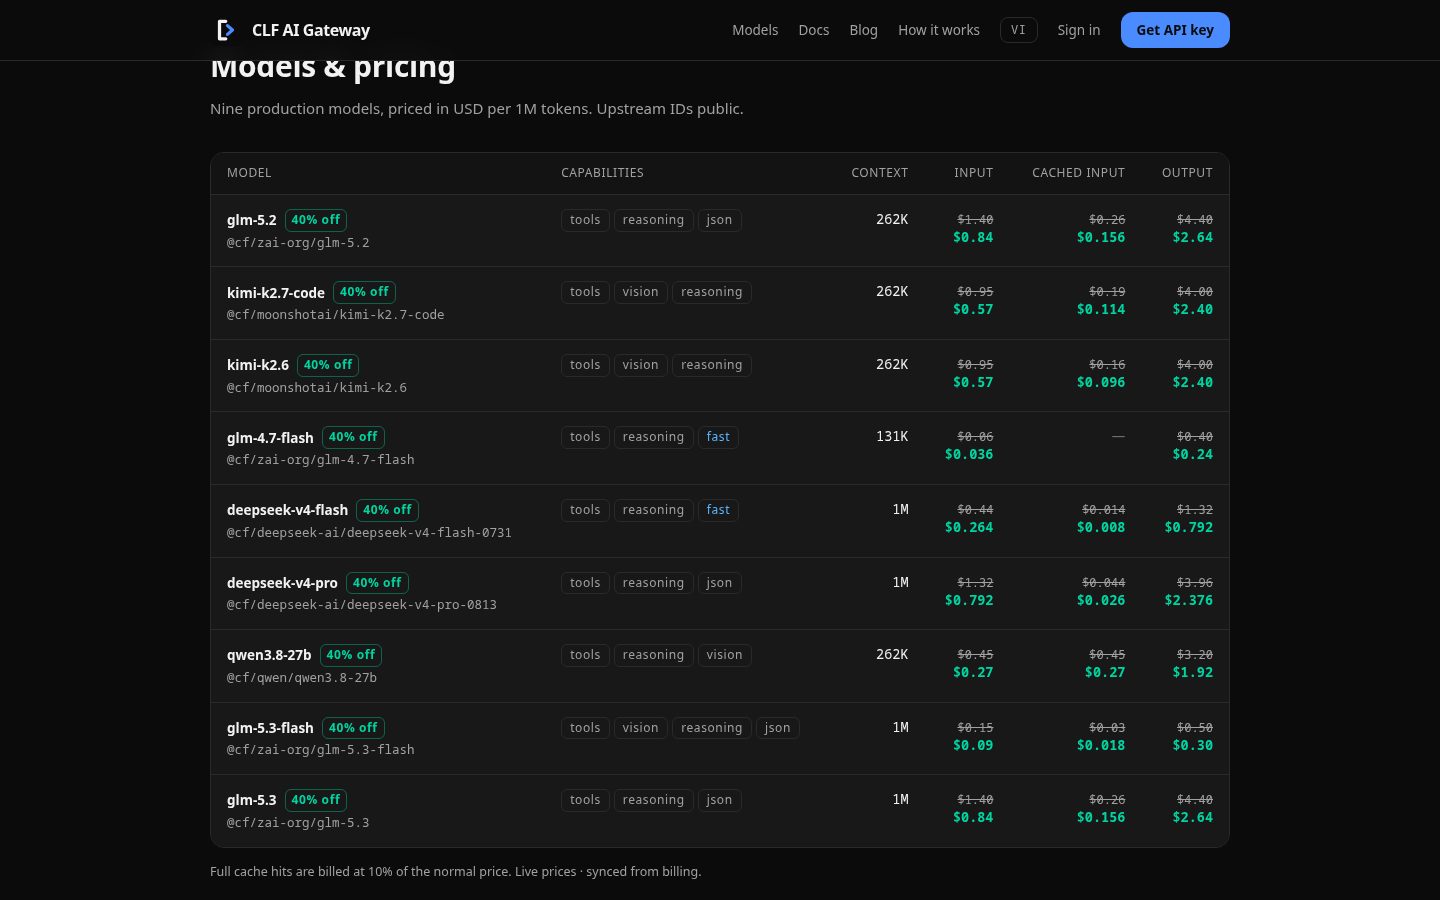The image size is (1440, 900).
Task: Click the reasoning tag on the kimi-k2.6 row
Action: tap(712, 365)
